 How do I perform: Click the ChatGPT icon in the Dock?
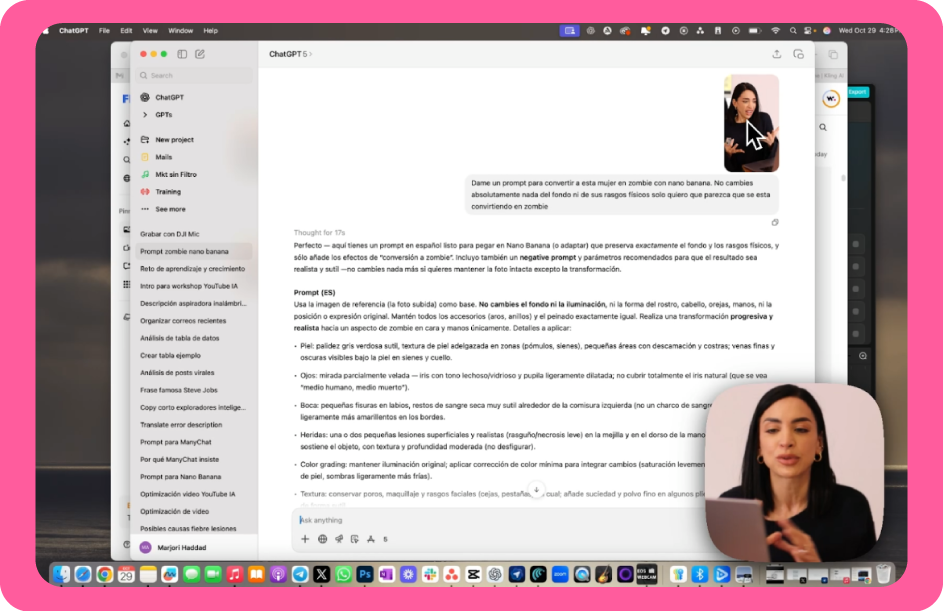pyautogui.click(x=495, y=574)
